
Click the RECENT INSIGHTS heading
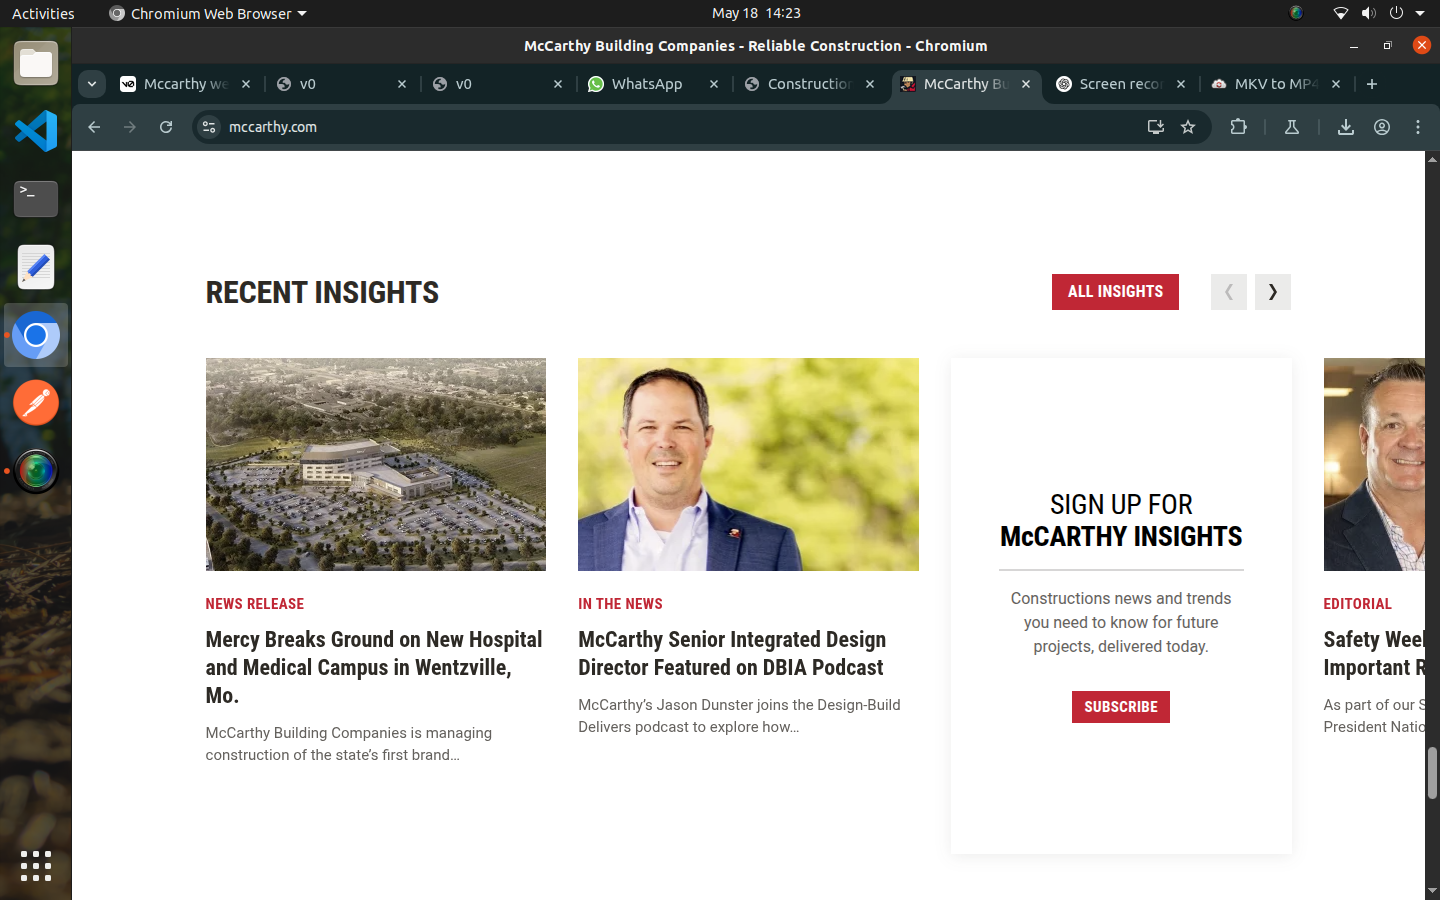(322, 292)
